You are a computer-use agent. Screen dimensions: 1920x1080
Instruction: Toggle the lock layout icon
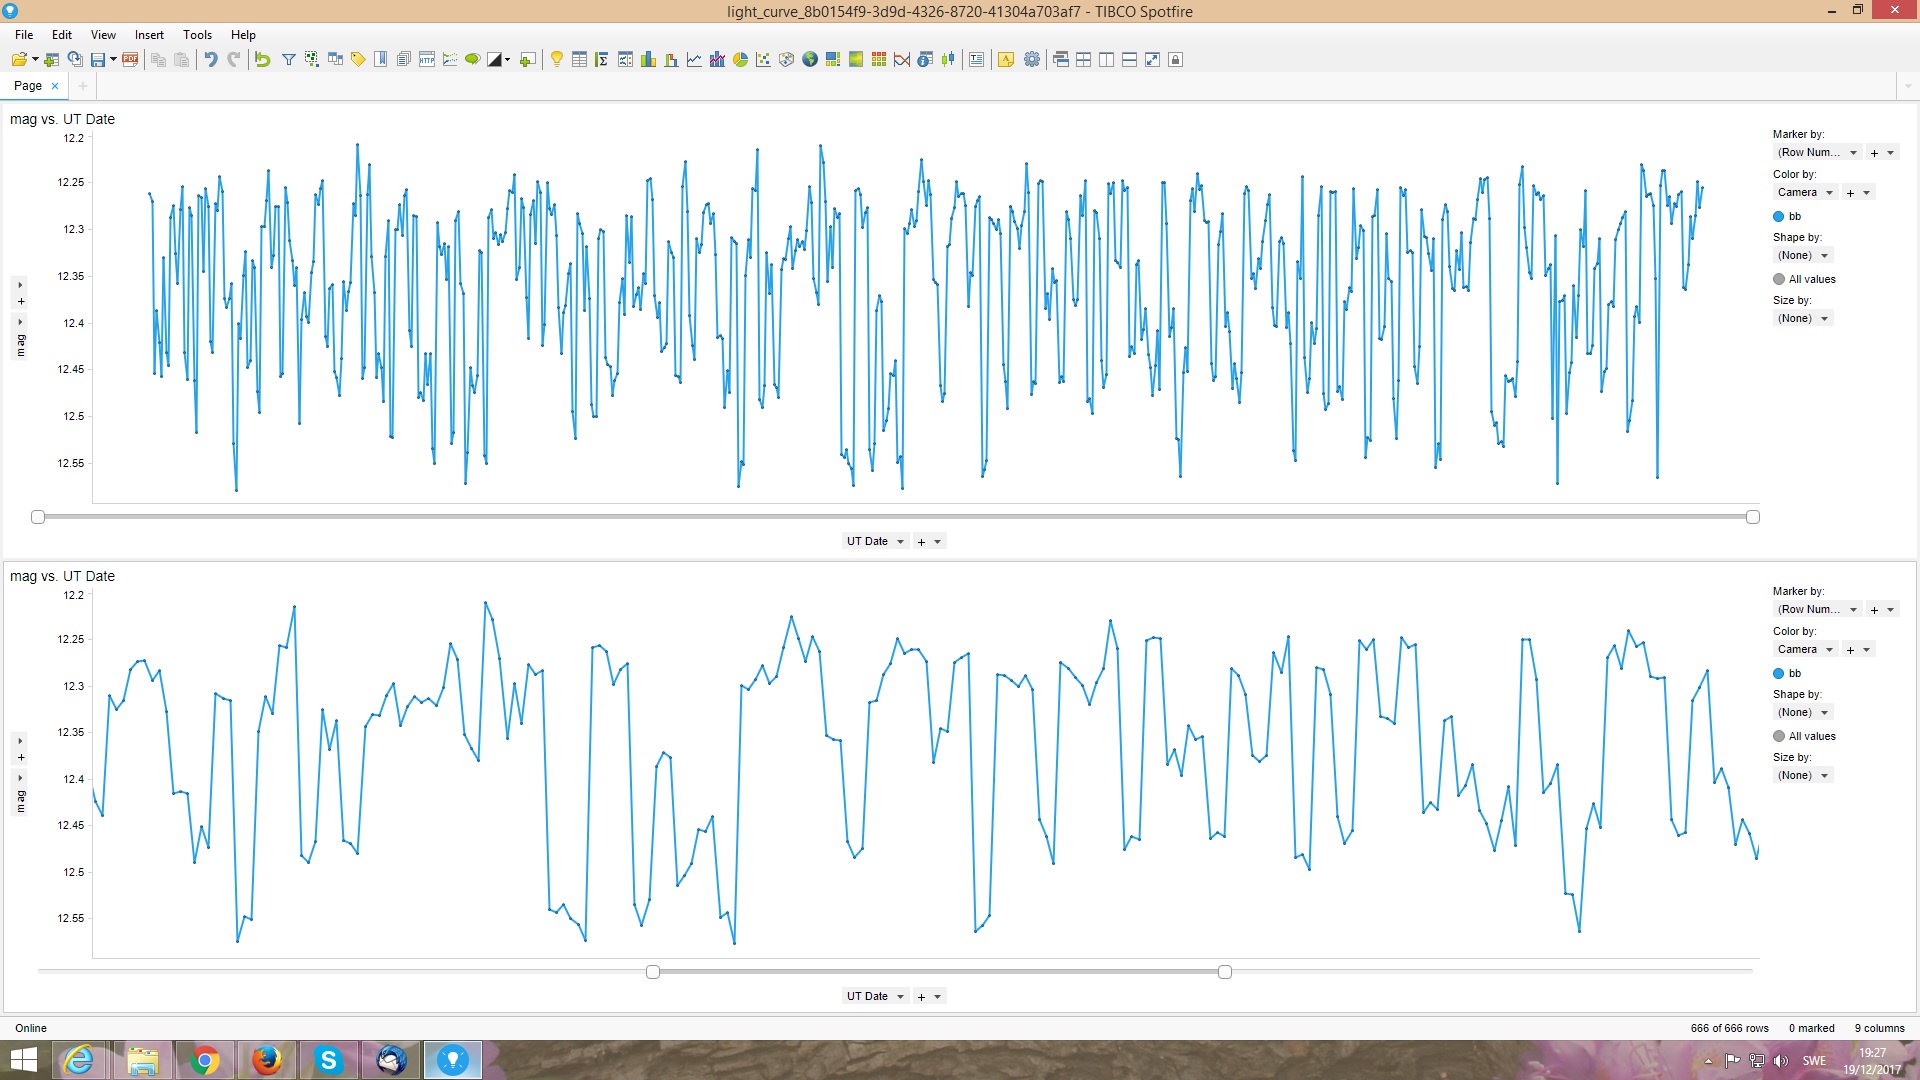1176,60
